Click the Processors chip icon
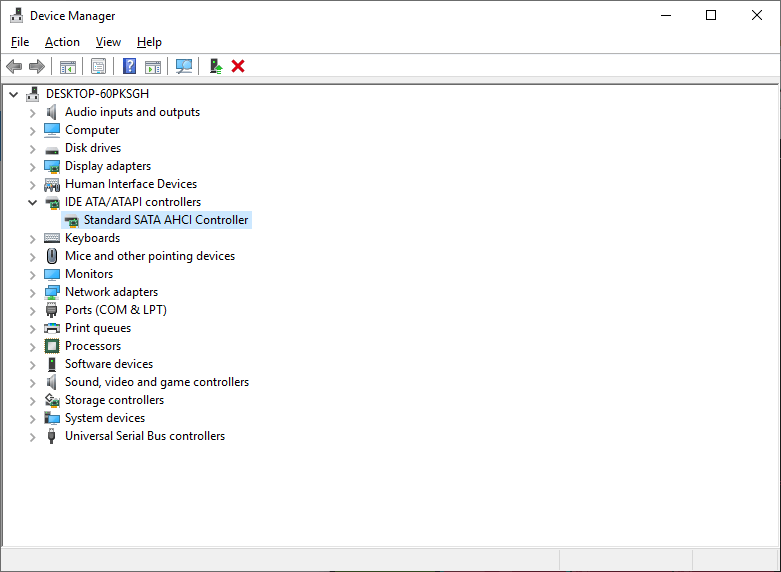The height and width of the screenshot is (572, 781). (x=52, y=346)
